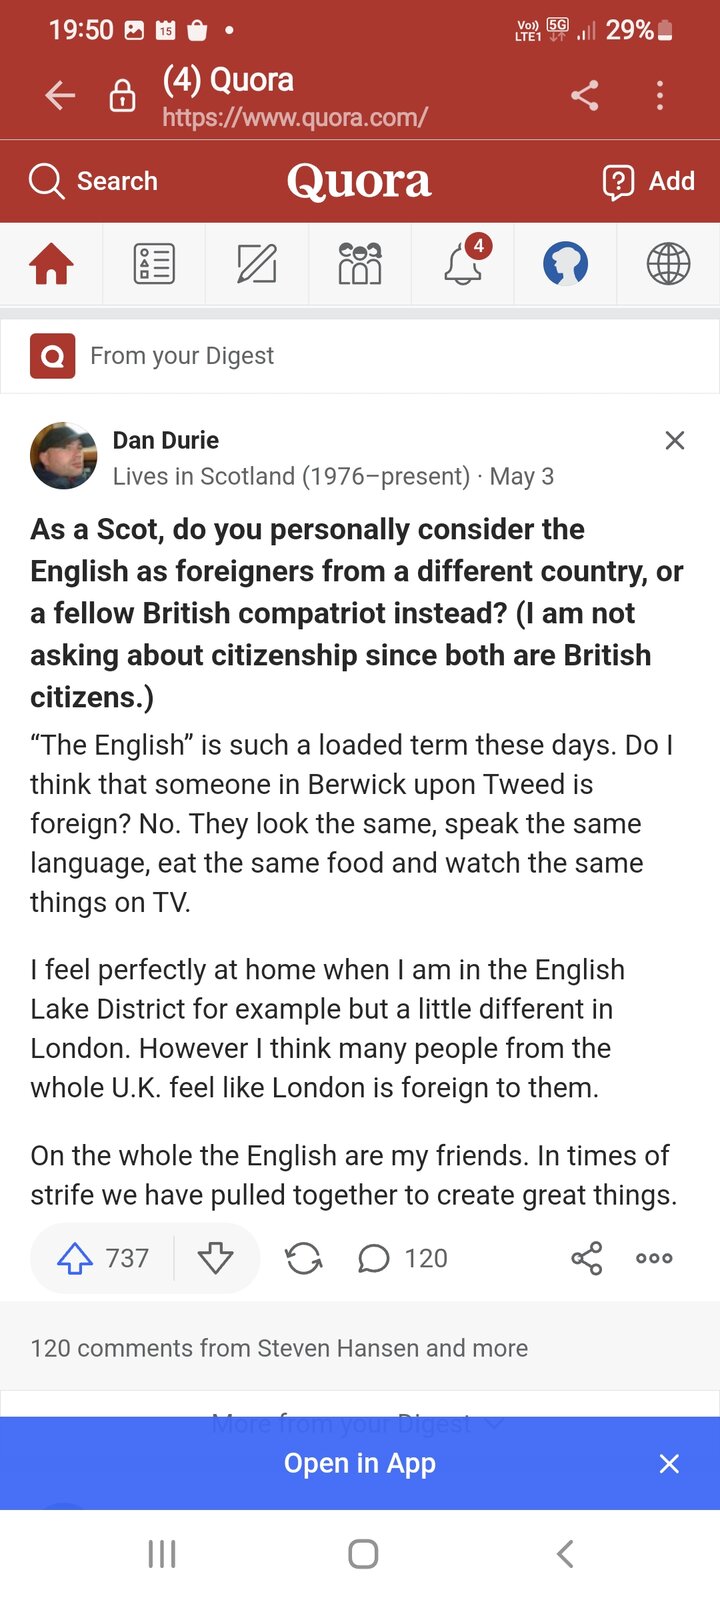Tap Add question button

(648, 181)
